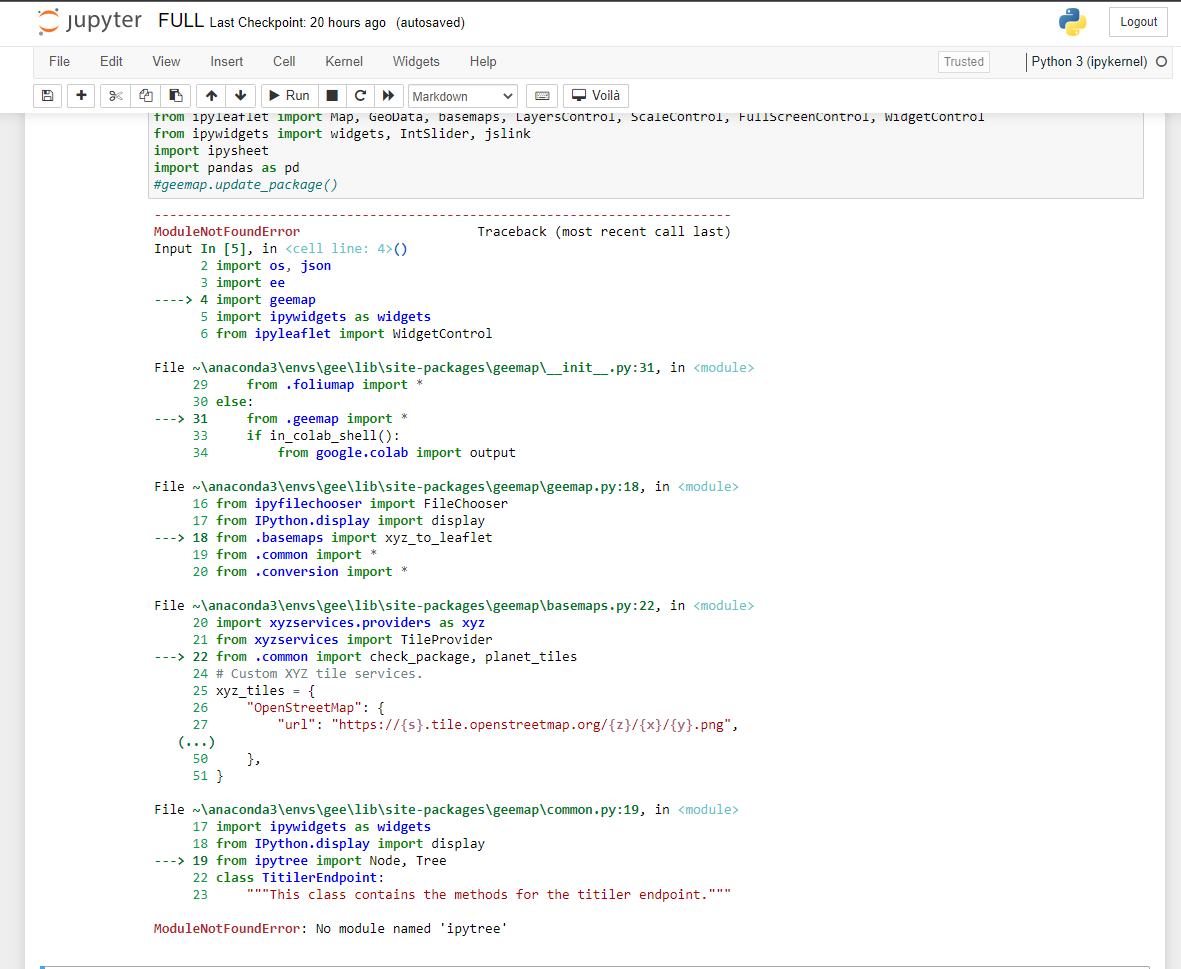Screen dimensions: 1181x969
Task: Move the selected cell down
Action: point(239,95)
